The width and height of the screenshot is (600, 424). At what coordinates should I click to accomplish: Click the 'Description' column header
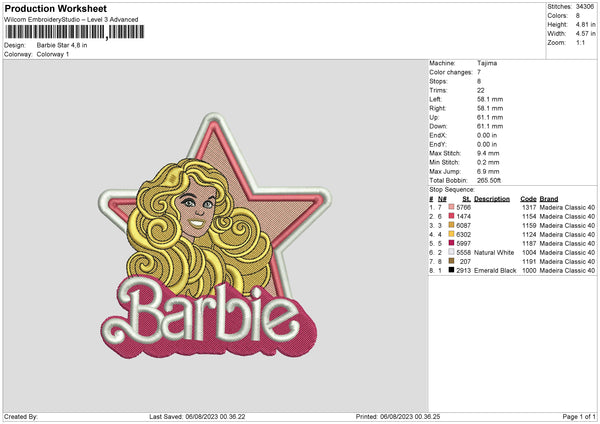[x=492, y=199]
